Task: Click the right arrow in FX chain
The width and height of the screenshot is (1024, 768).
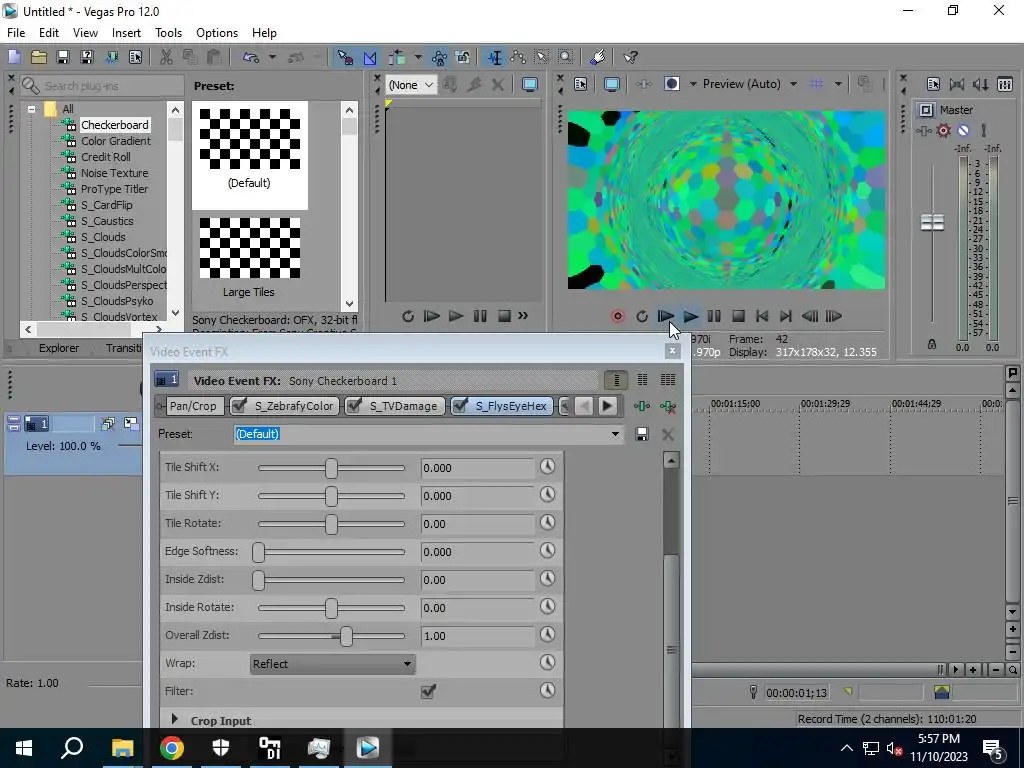Action: (607, 406)
